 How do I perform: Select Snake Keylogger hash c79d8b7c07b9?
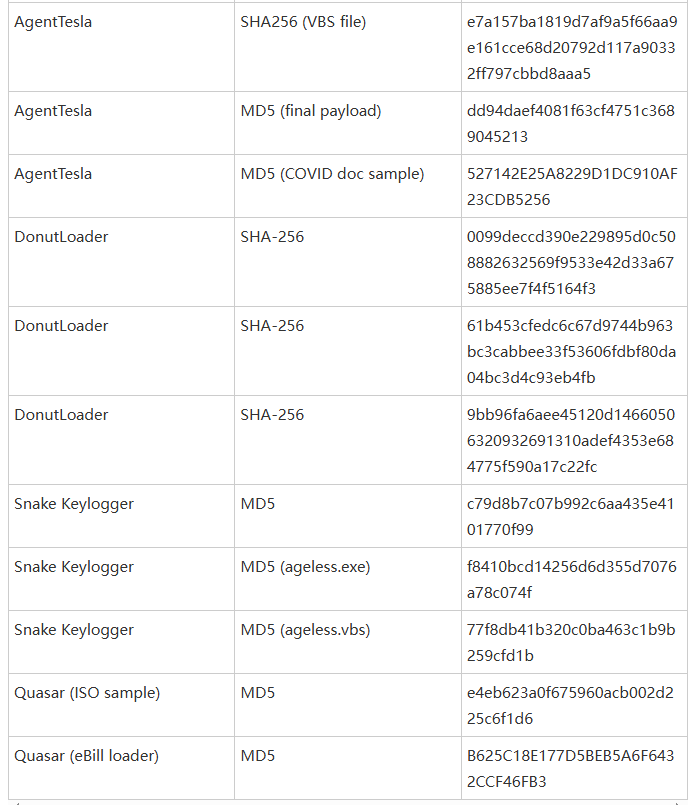[570, 516]
